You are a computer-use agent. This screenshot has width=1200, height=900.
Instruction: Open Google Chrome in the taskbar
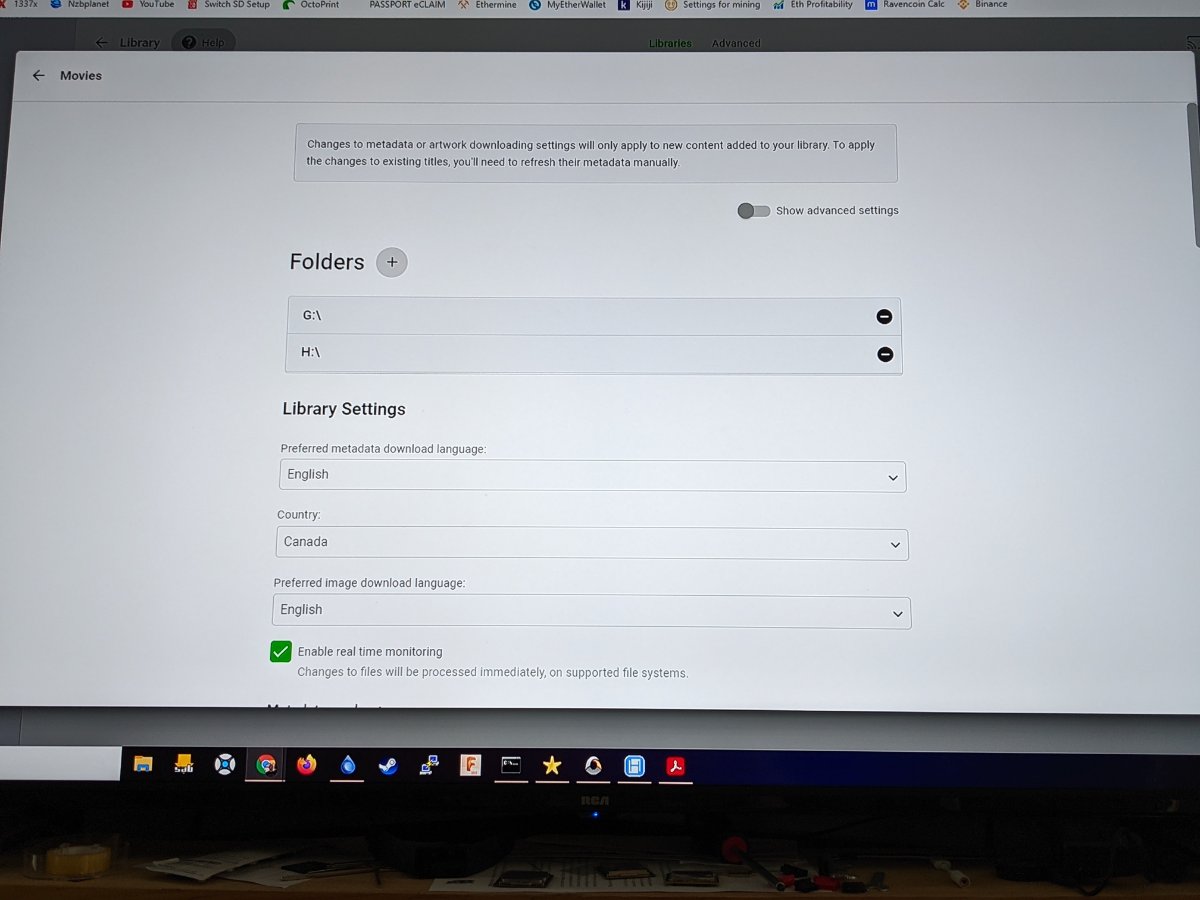point(266,765)
